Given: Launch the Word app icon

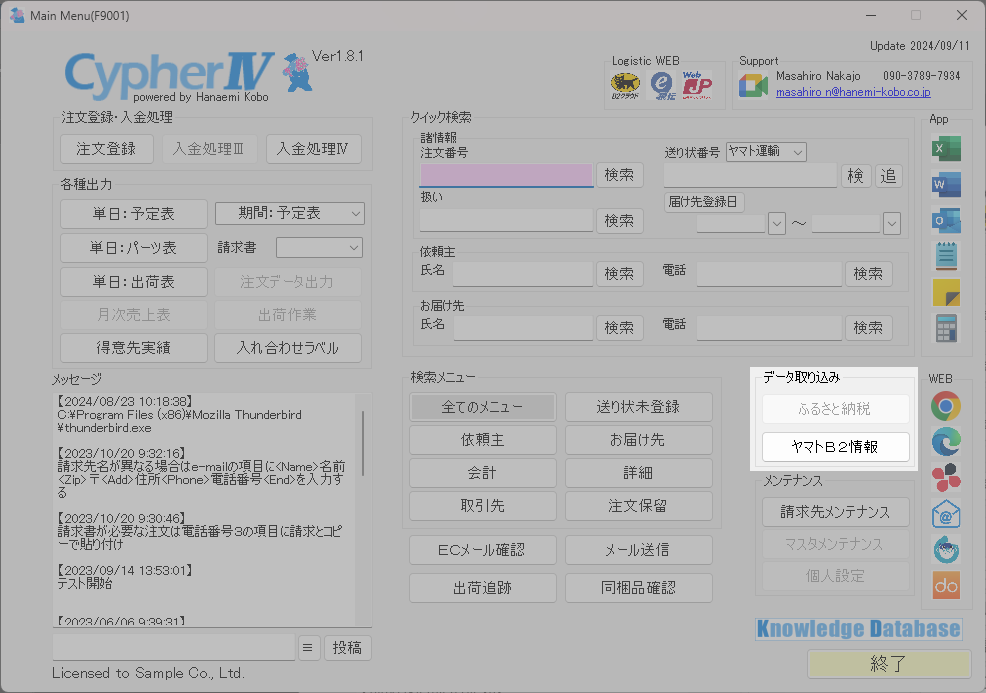Looking at the screenshot, I should pyautogui.click(x=946, y=185).
